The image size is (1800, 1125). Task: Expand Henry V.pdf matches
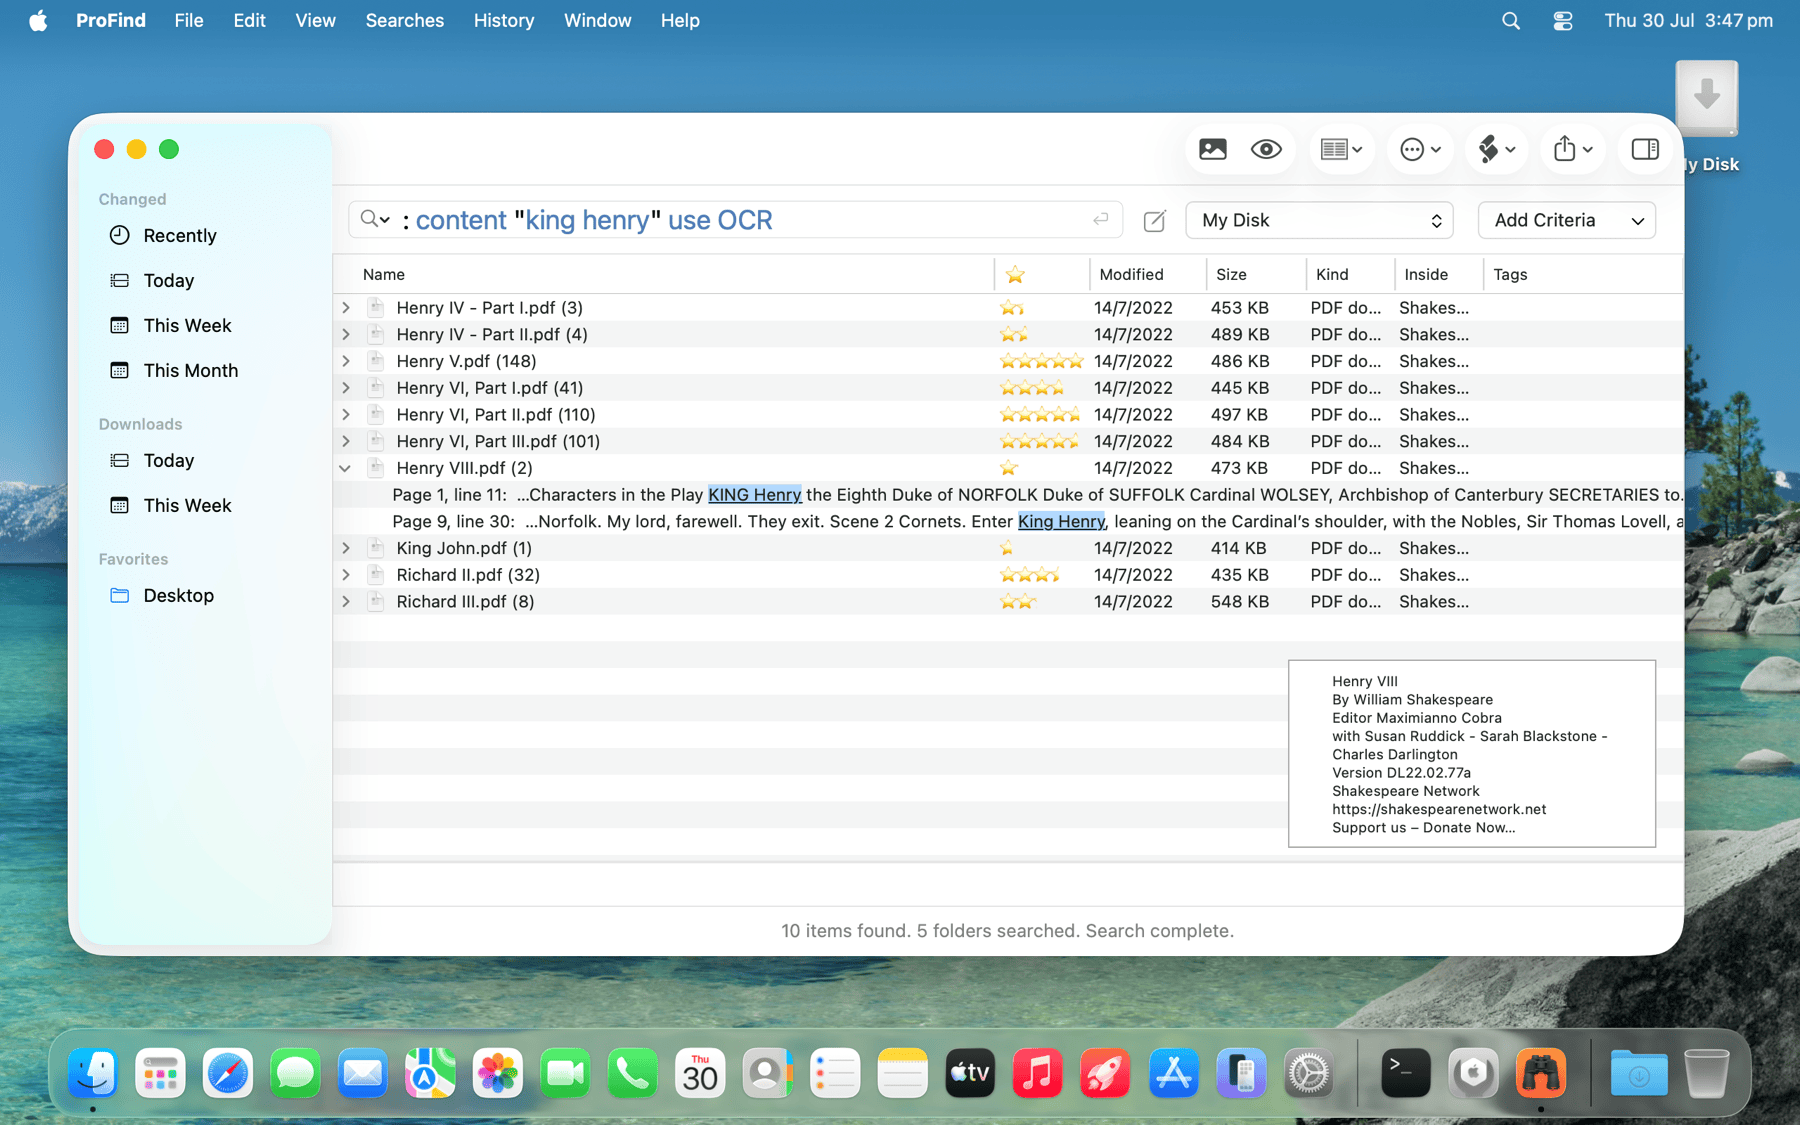click(x=345, y=361)
